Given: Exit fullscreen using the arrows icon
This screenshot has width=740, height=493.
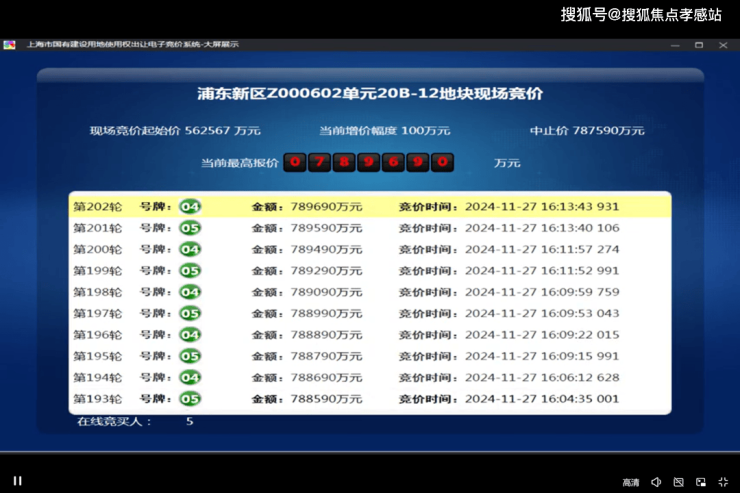Looking at the screenshot, I should 723,482.
